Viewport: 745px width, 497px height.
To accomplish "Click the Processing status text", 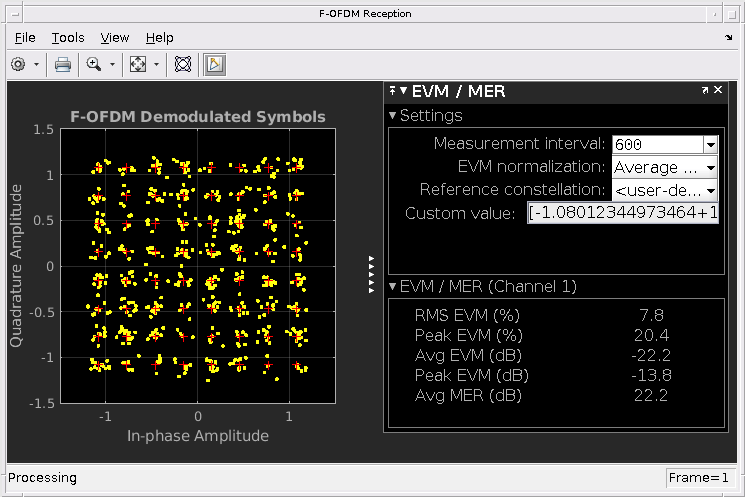I will click(42, 478).
